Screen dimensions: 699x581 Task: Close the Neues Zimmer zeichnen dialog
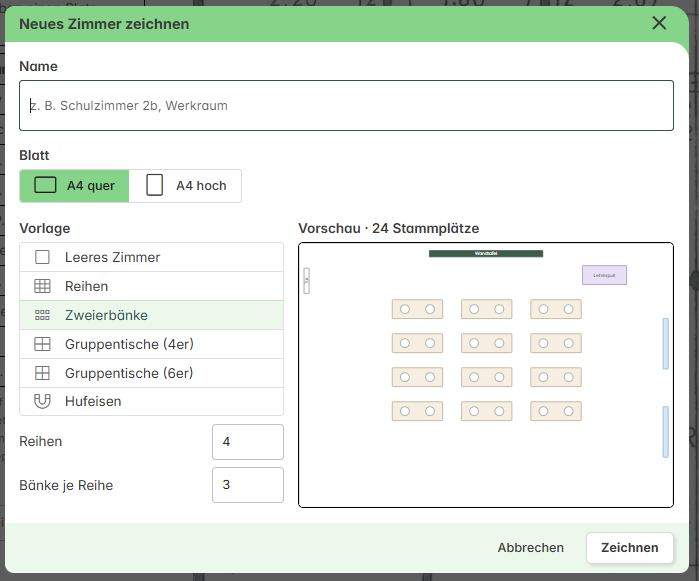point(659,23)
